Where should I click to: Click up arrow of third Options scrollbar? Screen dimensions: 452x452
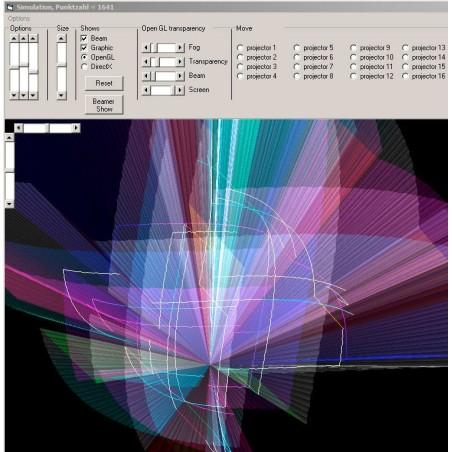pos(33,38)
